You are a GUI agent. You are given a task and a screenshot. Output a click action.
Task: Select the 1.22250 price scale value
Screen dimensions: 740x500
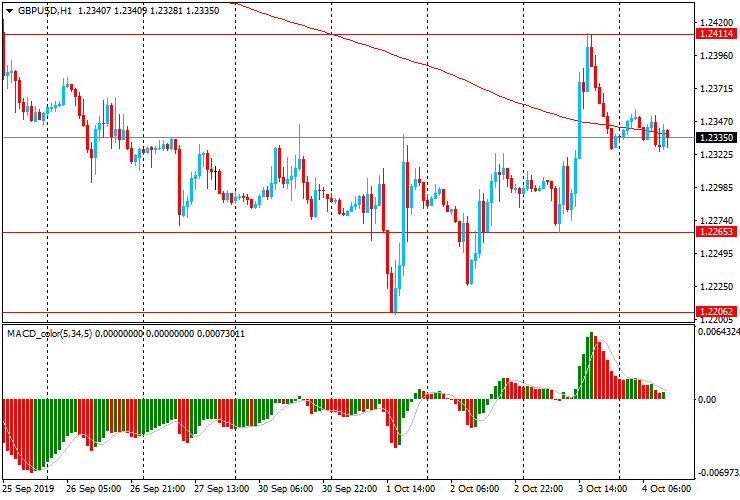(716, 287)
